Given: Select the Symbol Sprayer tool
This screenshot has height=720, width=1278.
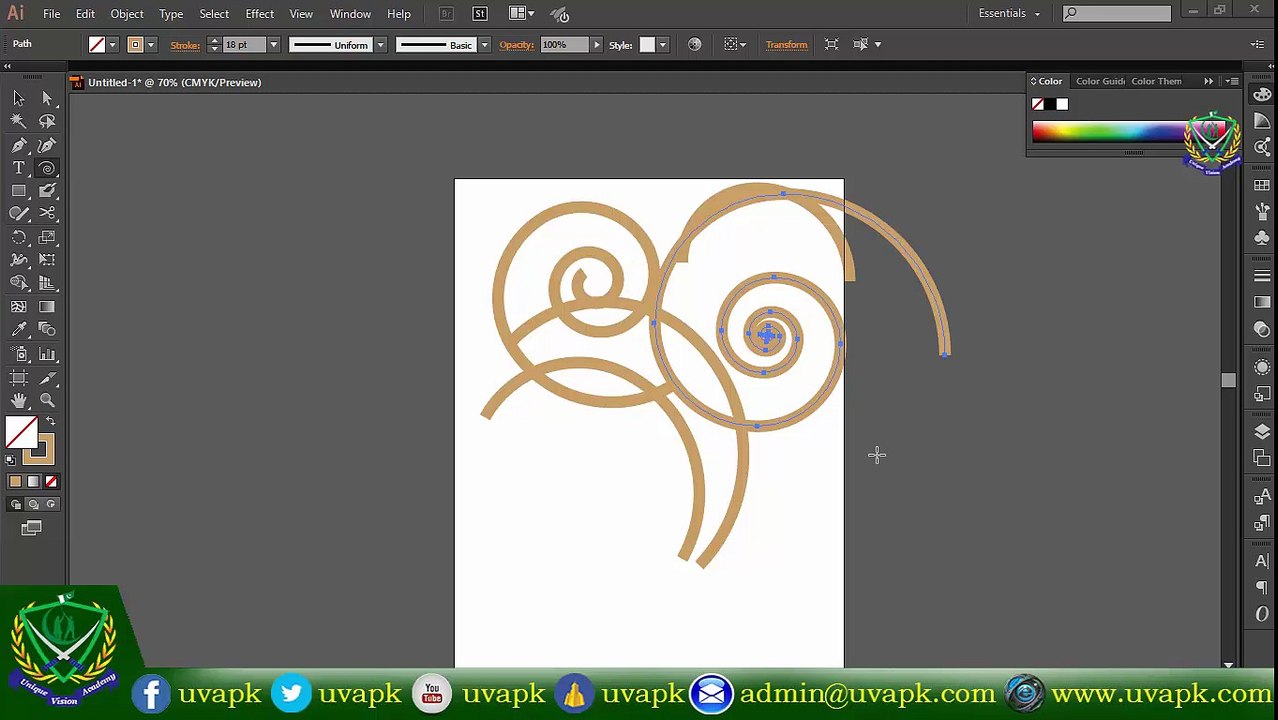Looking at the screenshot, I should click(x=19, y=355).
